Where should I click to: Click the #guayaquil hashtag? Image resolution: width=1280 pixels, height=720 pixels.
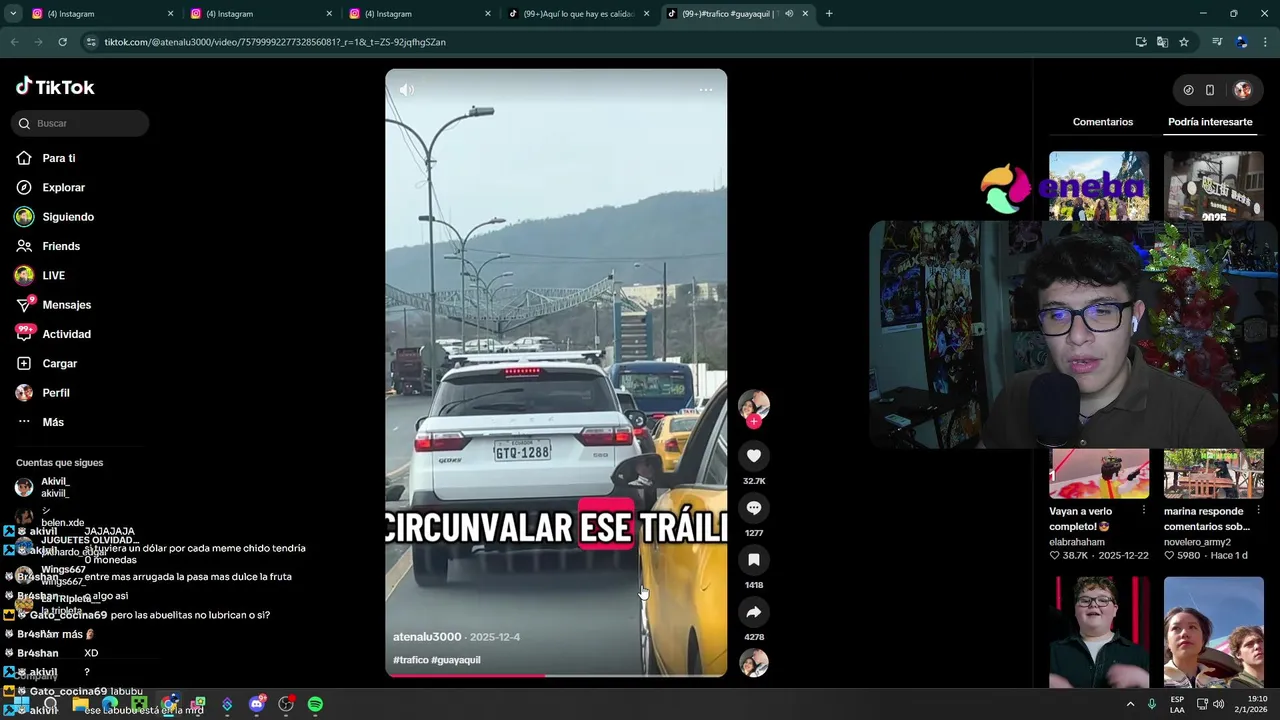[x=456, y=660]
